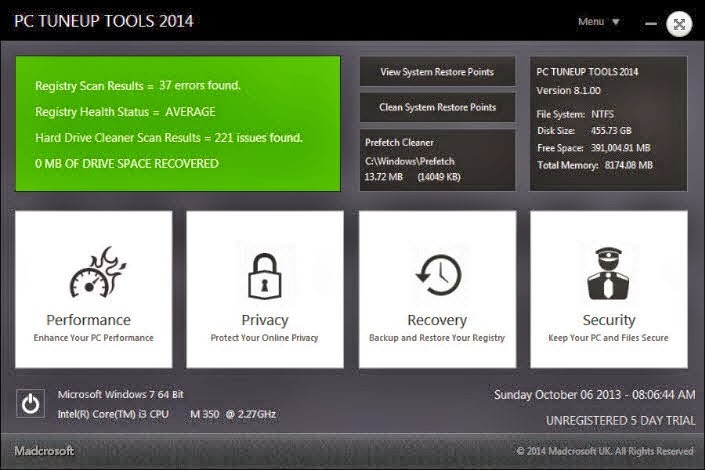Screen dimensions: 705x470
Task: Click 'Backup and Restore Your Registry' subtitle
Action: tap(437, 338)
